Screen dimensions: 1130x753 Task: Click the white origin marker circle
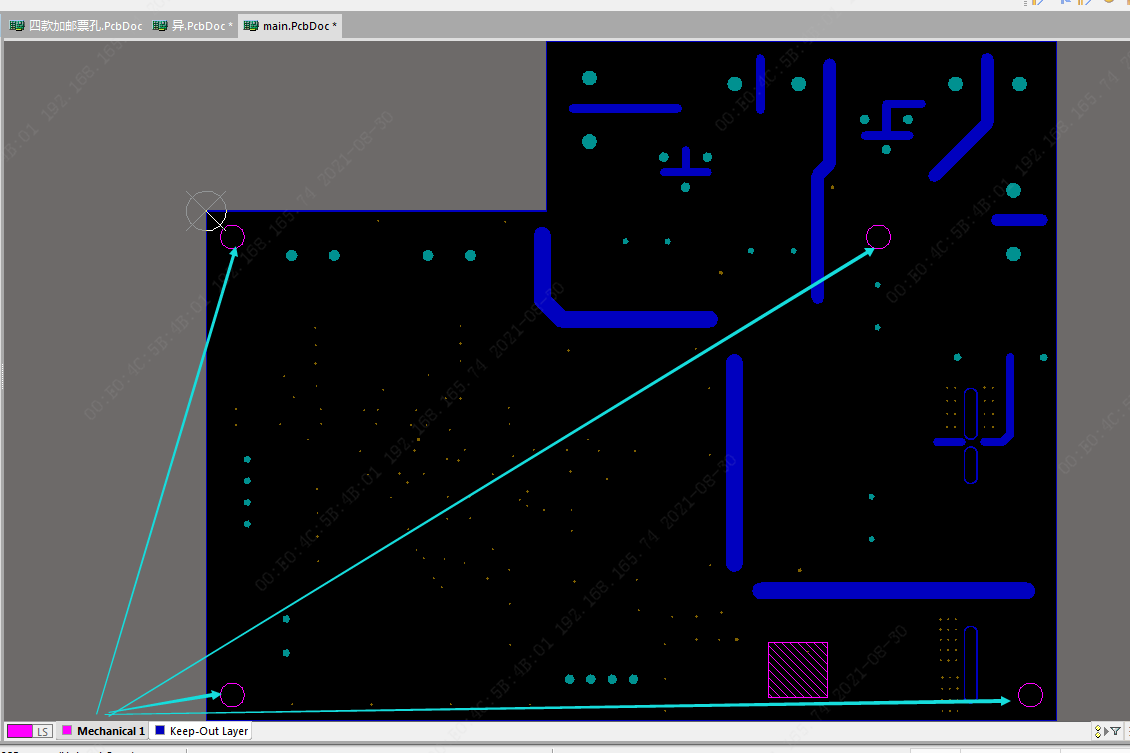(x=206, y=210)
